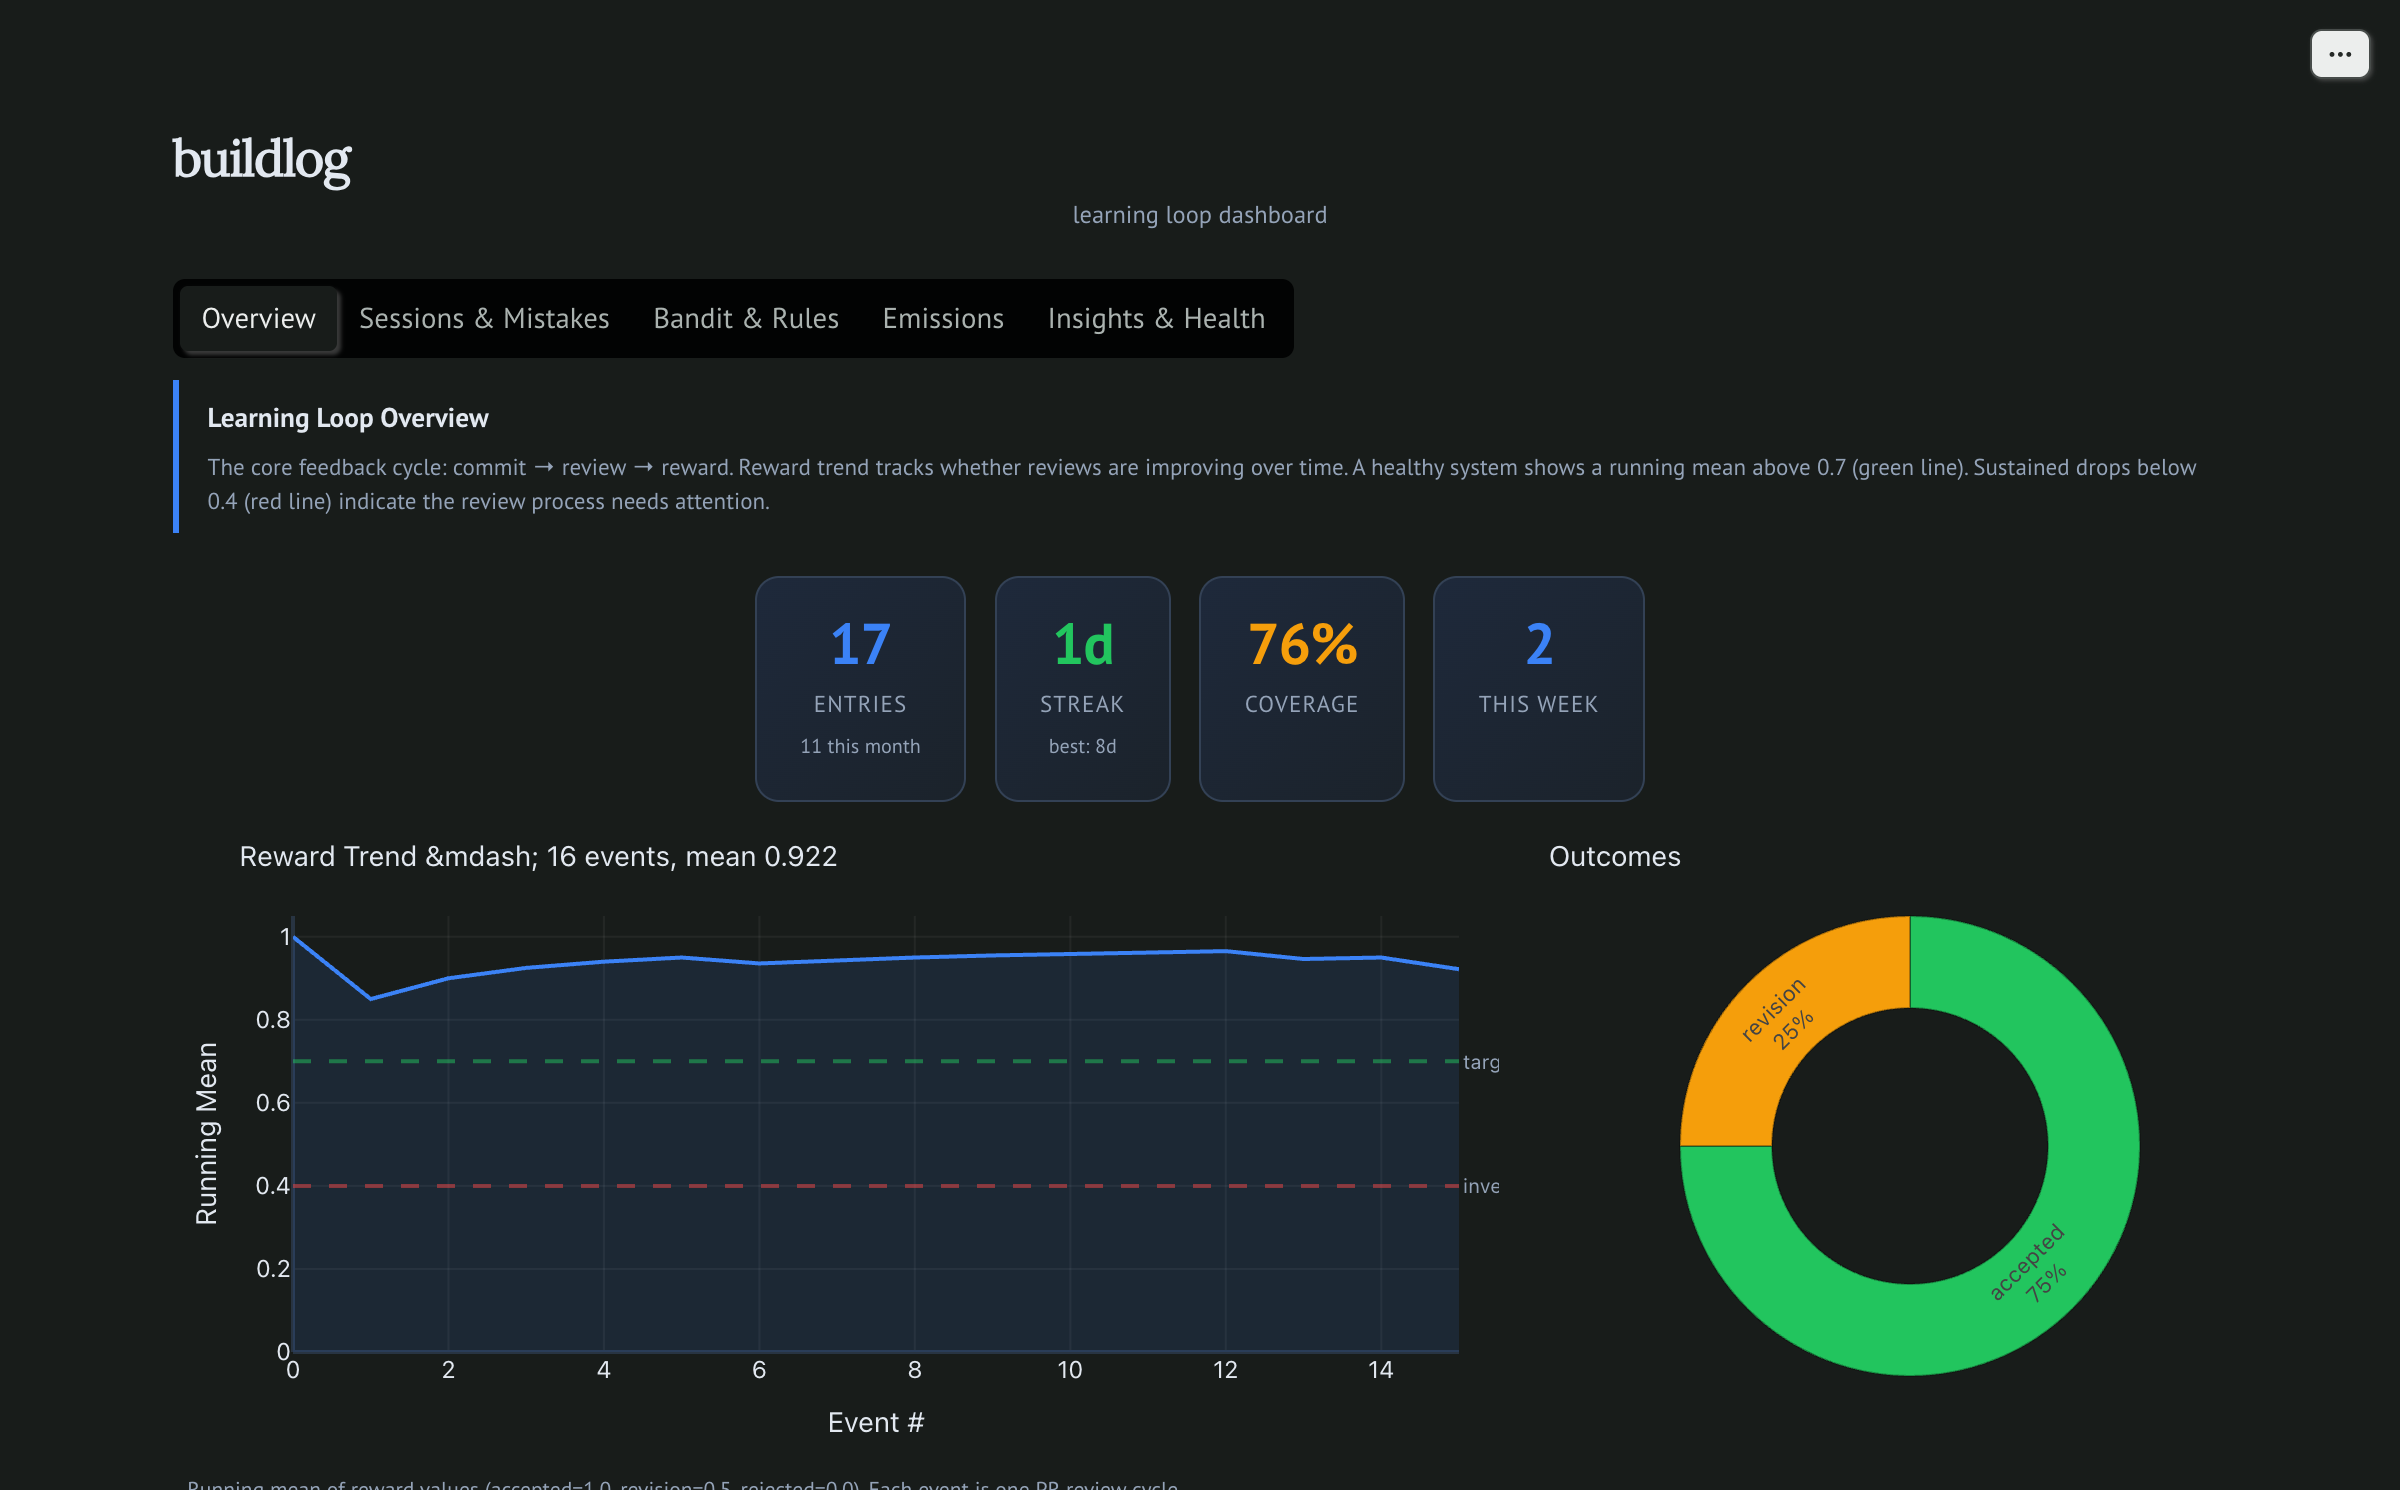The height and width of the screenshot is (1490, 2400).
Task: Click the 1d STREAK stat card
Action: [1081, 689]
